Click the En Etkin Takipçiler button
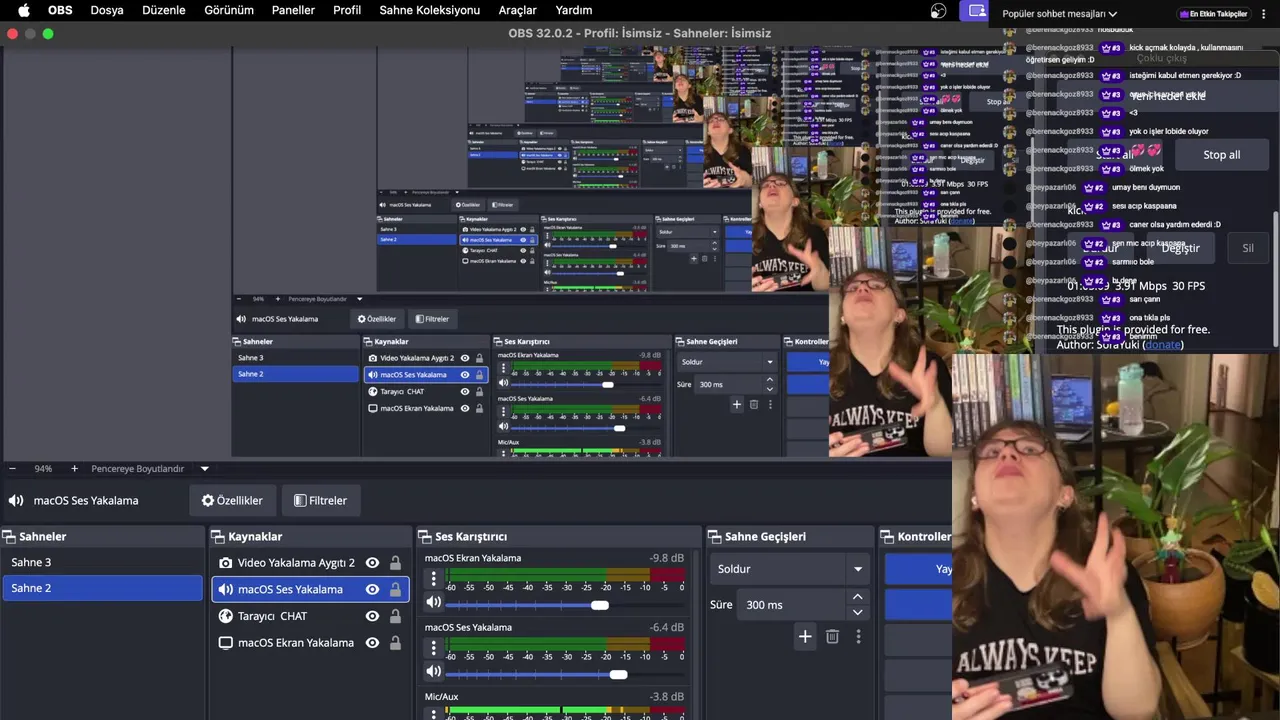Screen dimensions: 1280x720 1214,14
